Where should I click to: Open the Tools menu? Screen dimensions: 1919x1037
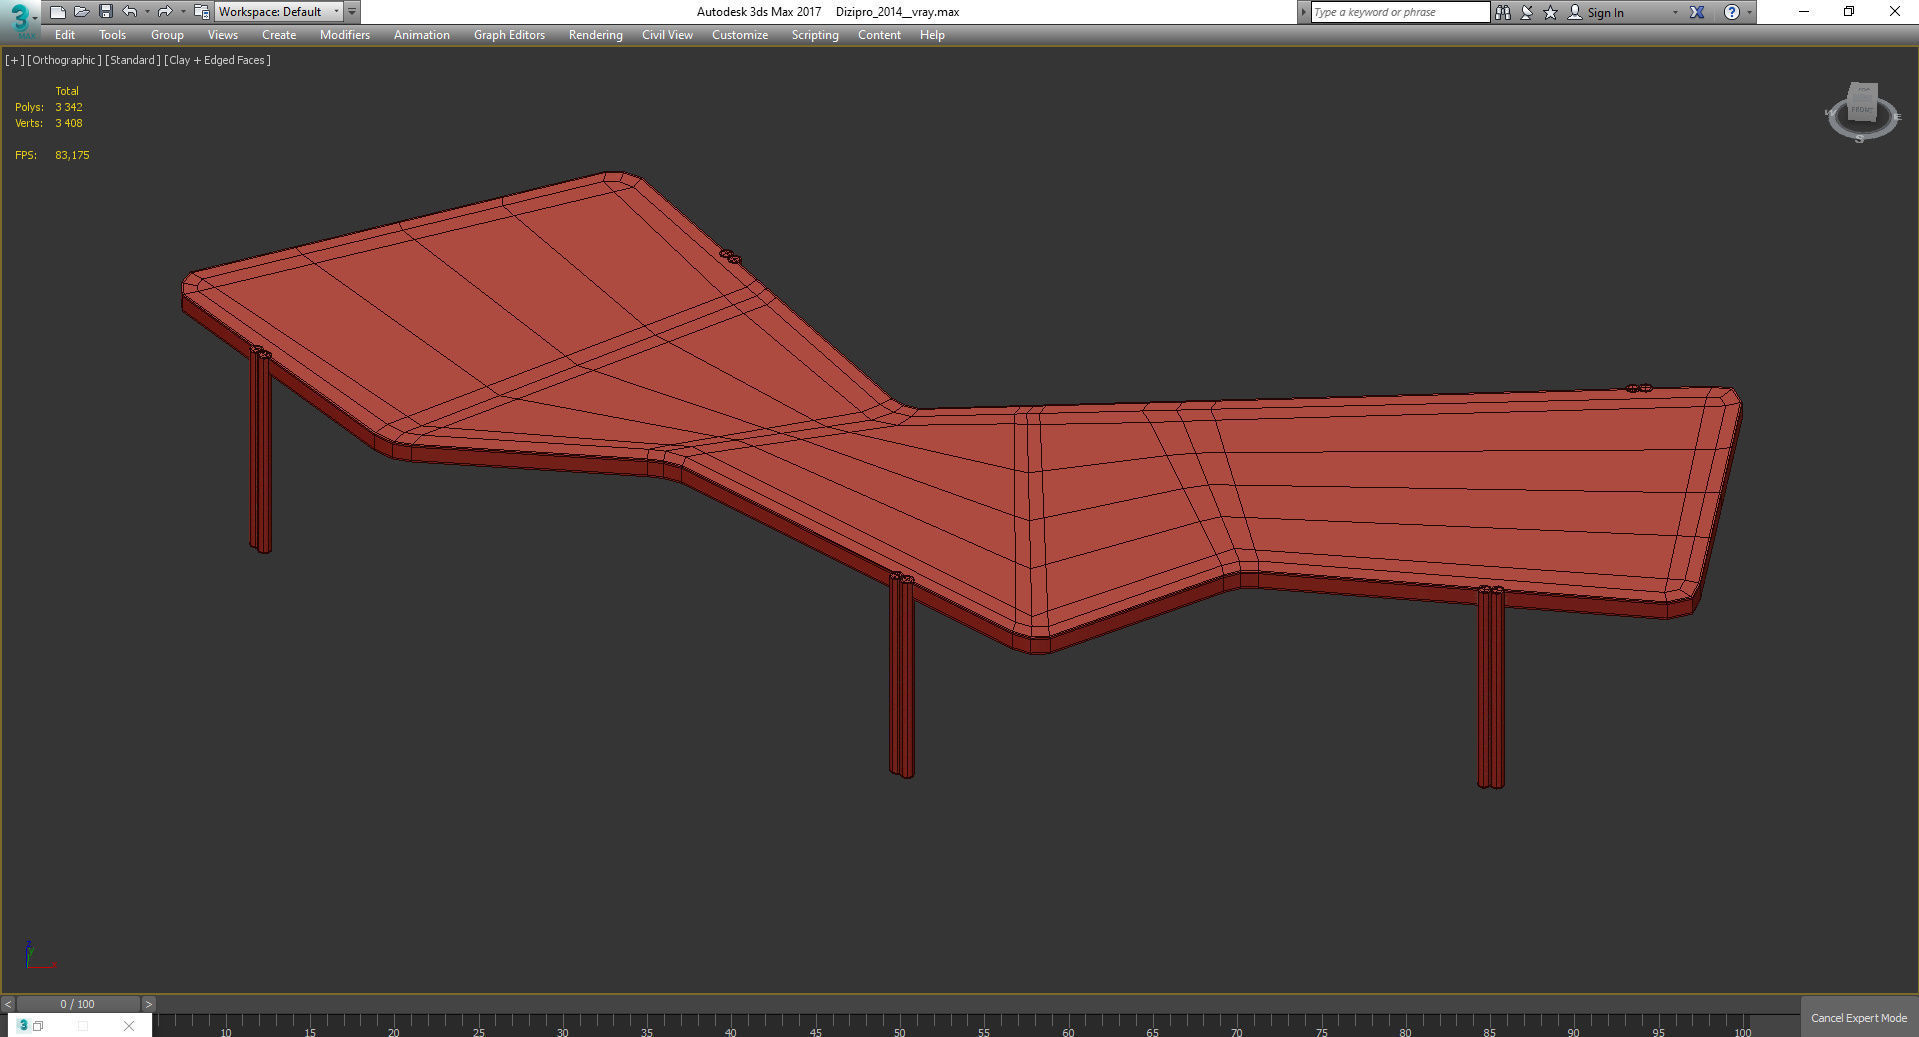click(x=113, y=35)
